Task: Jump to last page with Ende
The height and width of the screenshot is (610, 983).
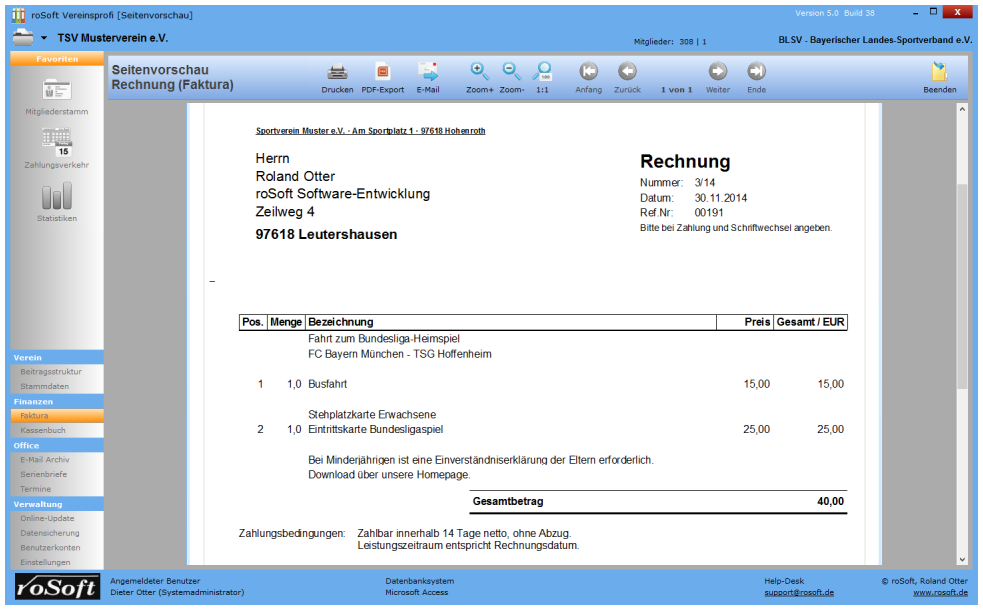Action: click(756, 72)
